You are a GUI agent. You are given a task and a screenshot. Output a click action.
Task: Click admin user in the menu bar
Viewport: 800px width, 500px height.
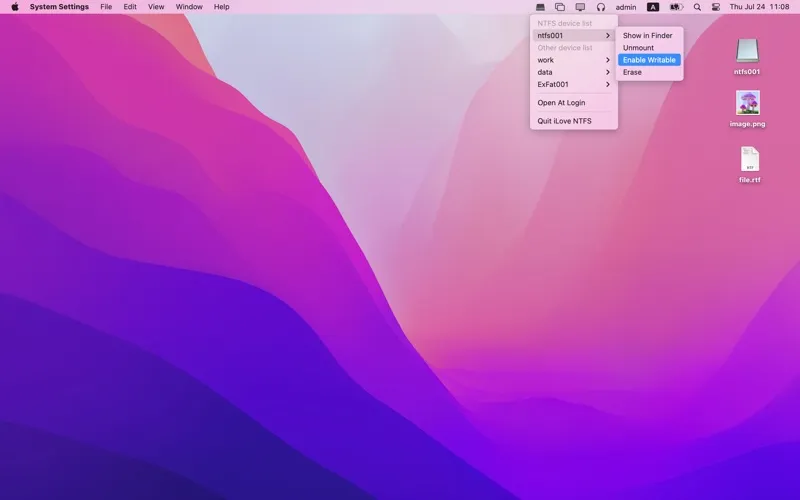(626, 7)
